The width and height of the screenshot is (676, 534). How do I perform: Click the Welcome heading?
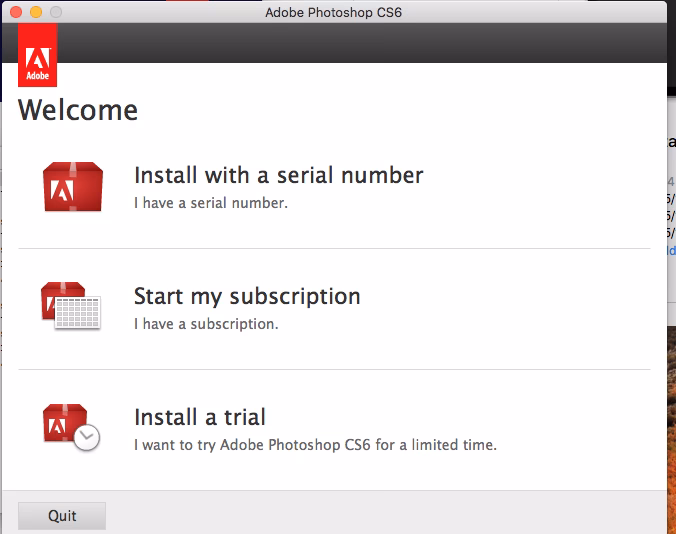tap(78, 109)
